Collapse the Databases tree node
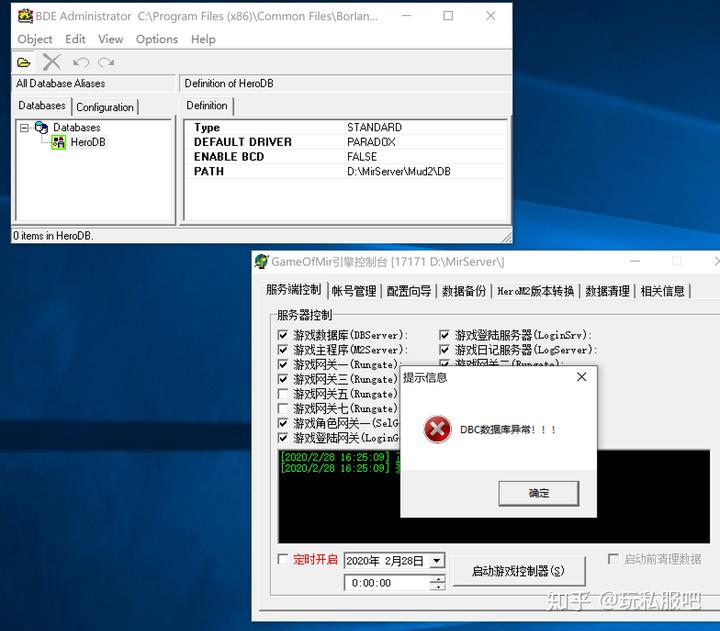 coord(24,128)
